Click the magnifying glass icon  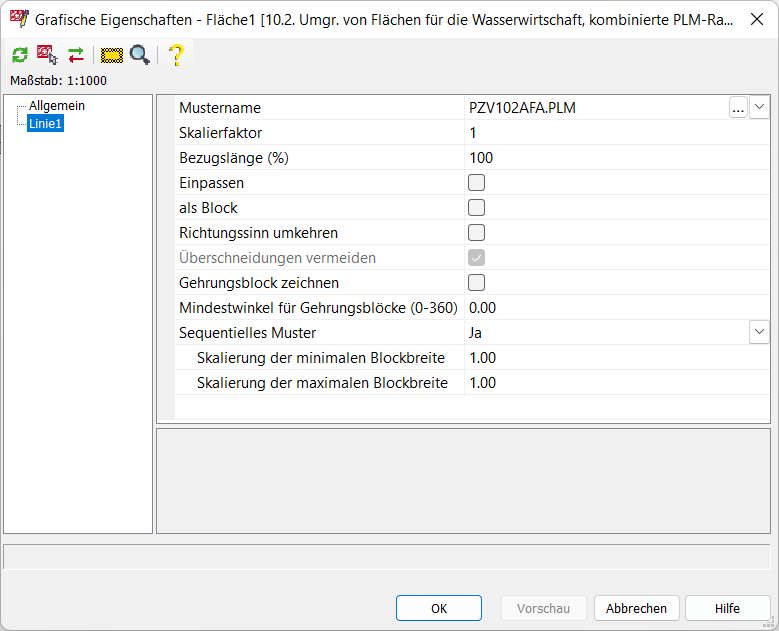point(140,55)
